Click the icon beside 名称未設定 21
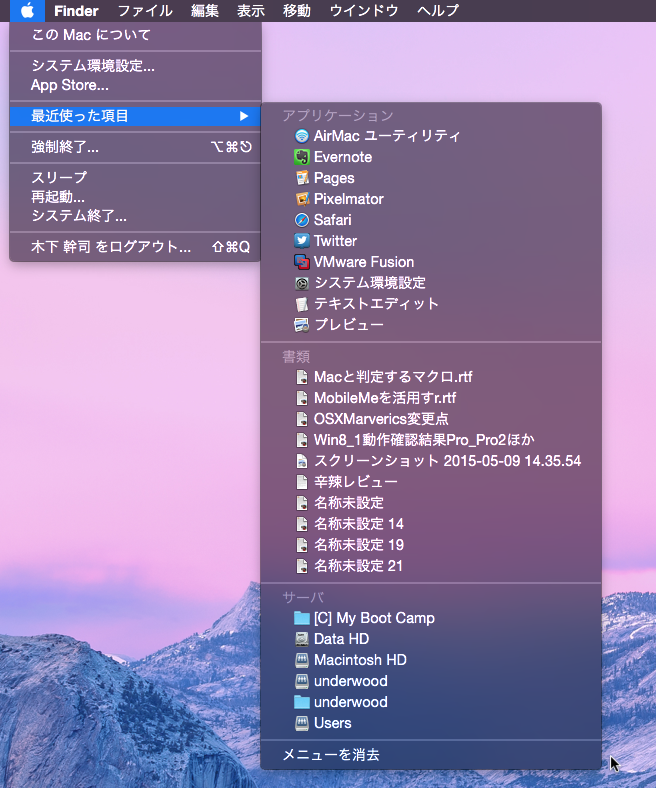Screen dimensions: 656x788 click(x=302, y=566)
